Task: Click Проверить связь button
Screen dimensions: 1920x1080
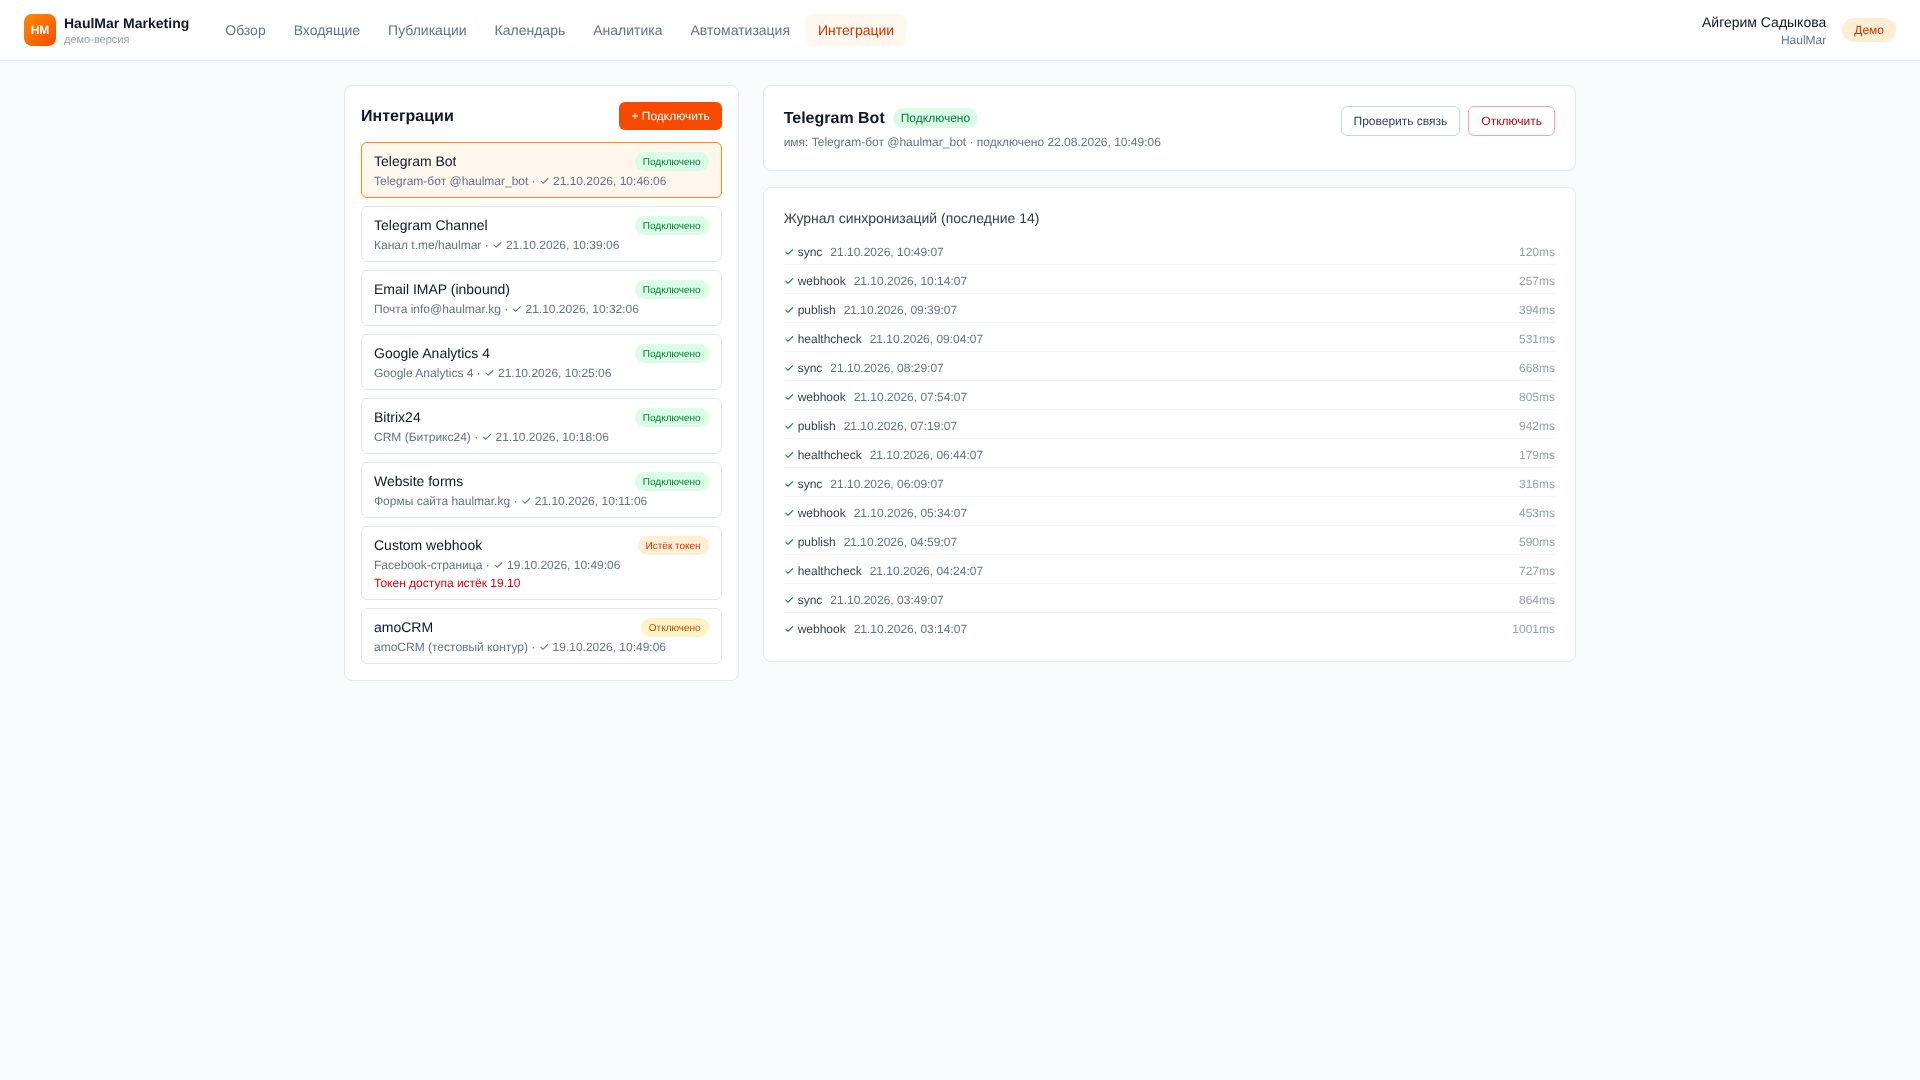Action: (1400, 121)
